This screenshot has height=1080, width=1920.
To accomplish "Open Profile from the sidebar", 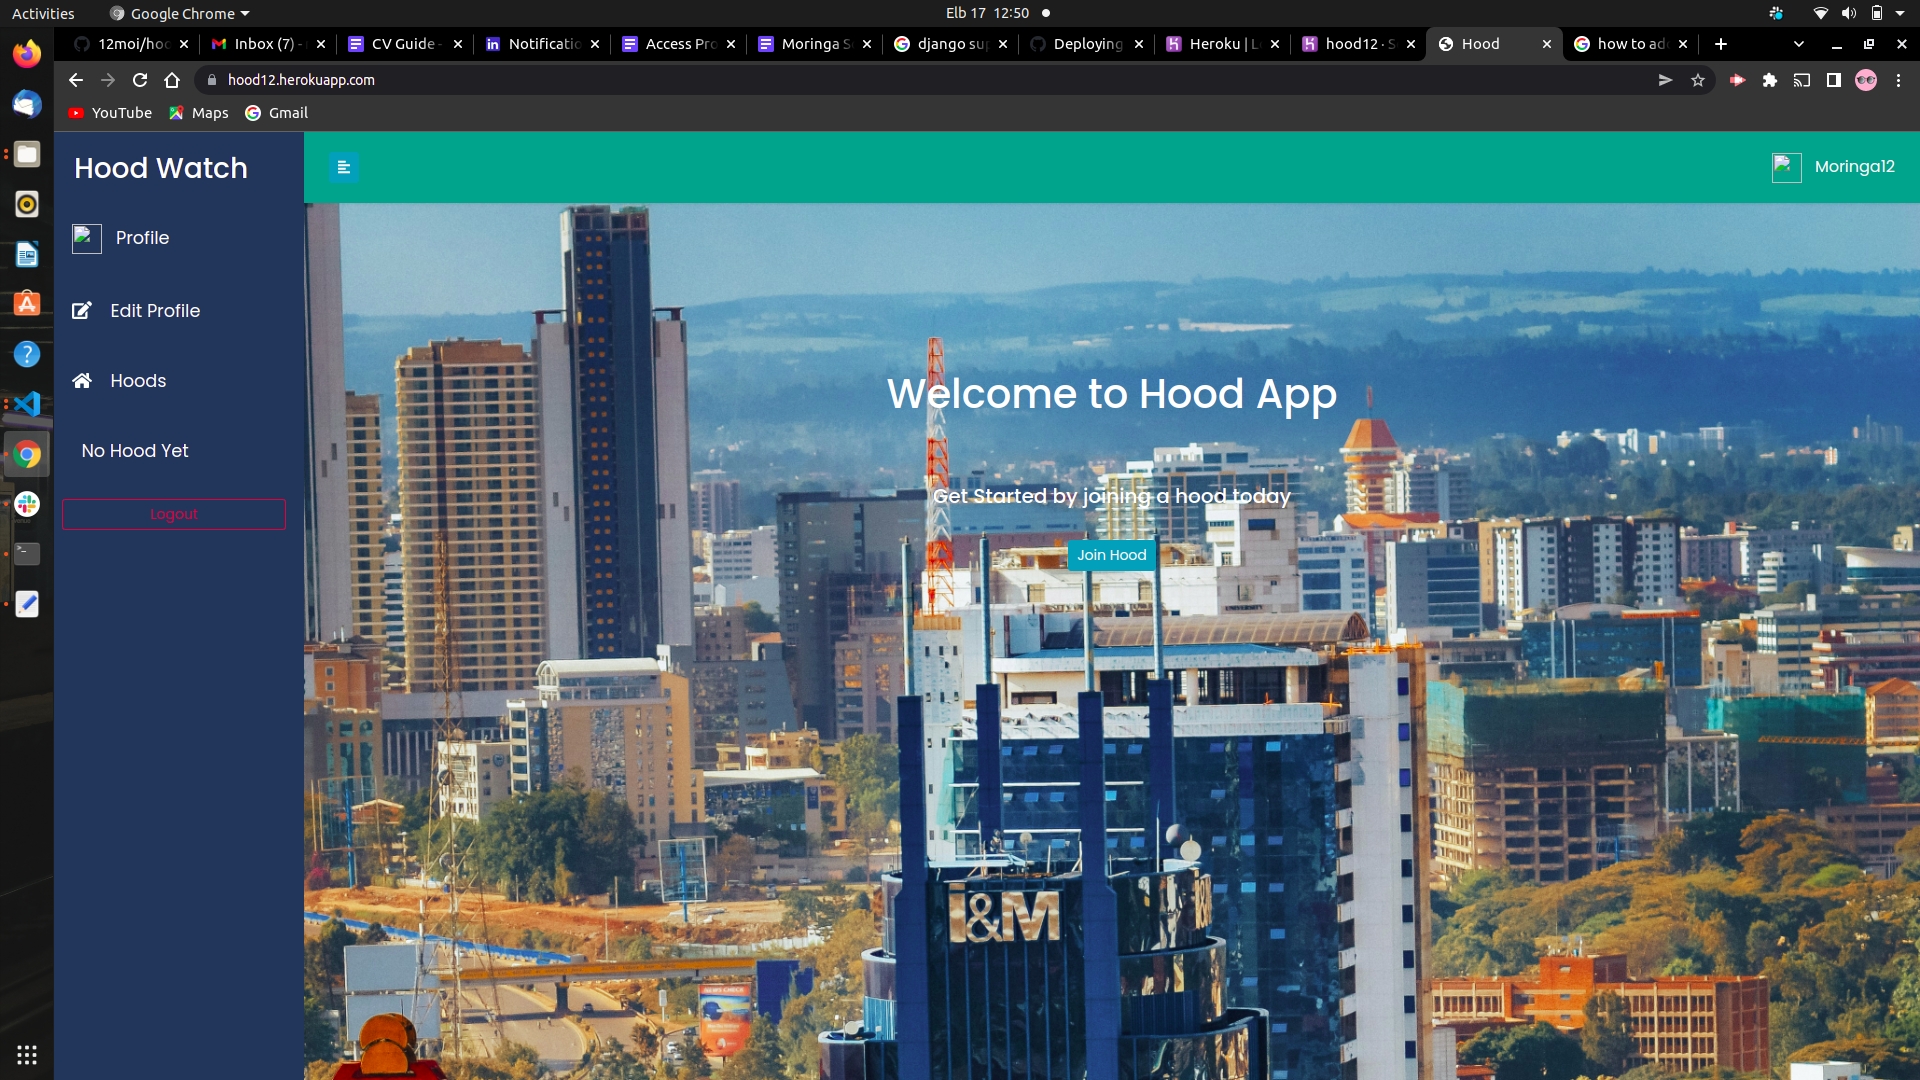I will (142, 238).
